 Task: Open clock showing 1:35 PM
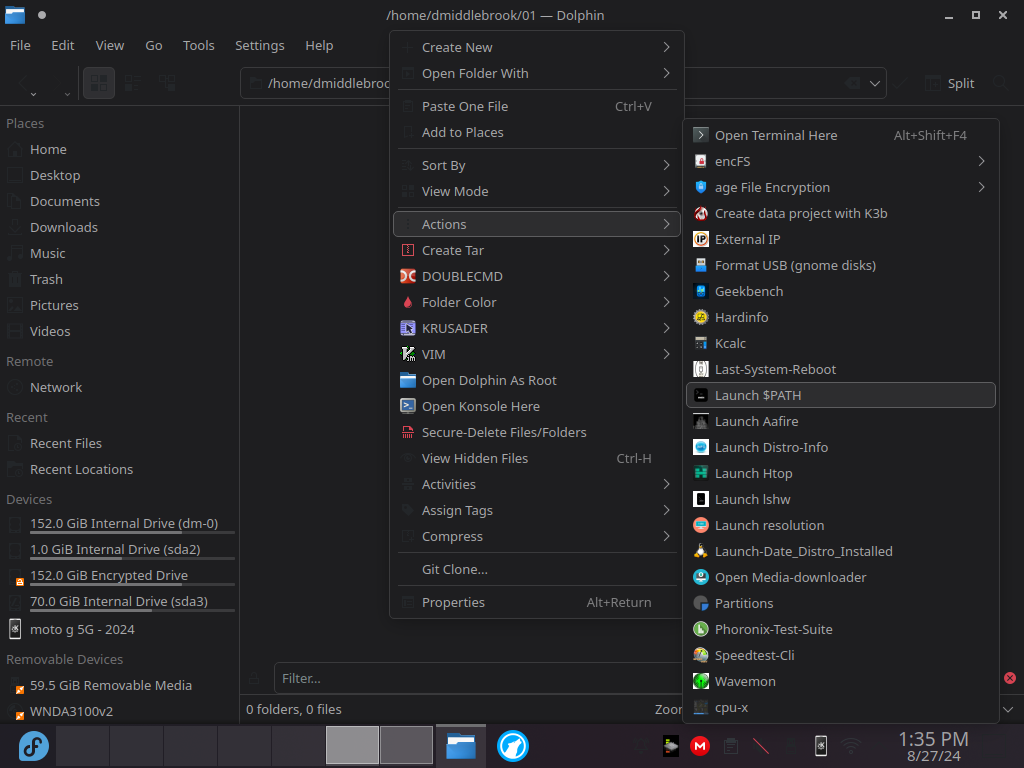tap(933, 746)
